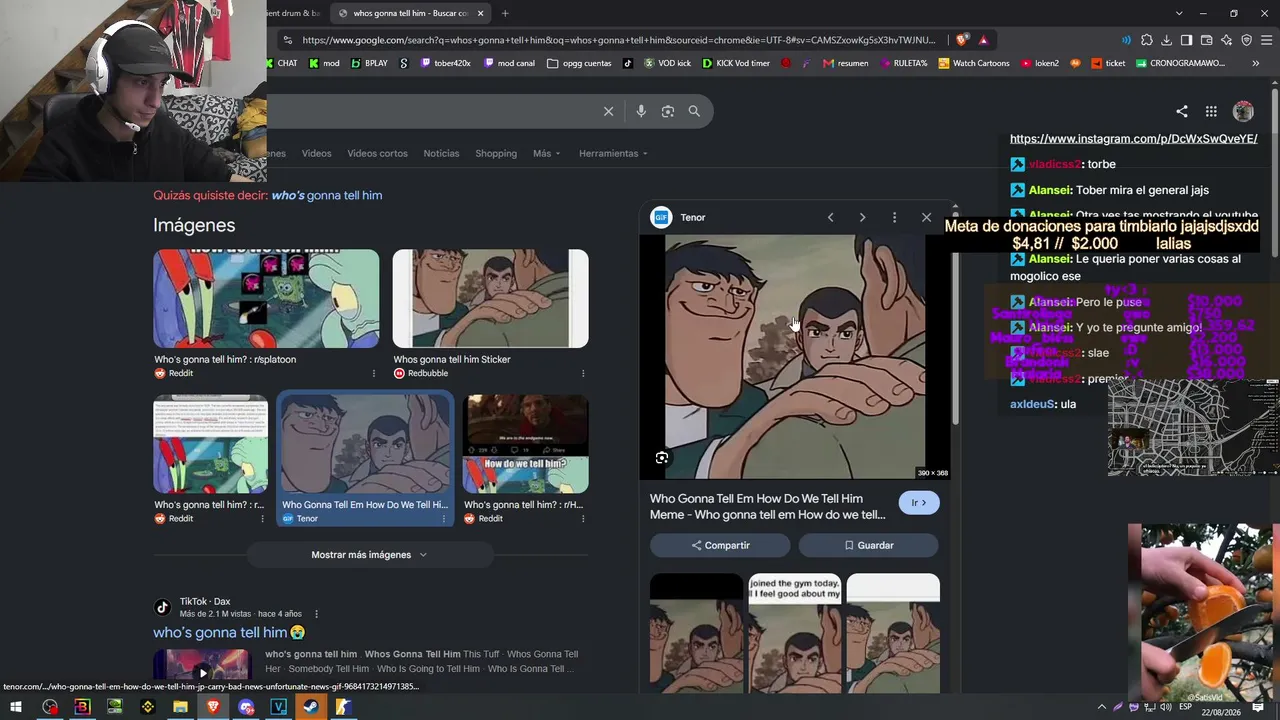Open the 'Watch Cartoons' bookmark

[973, 63]
